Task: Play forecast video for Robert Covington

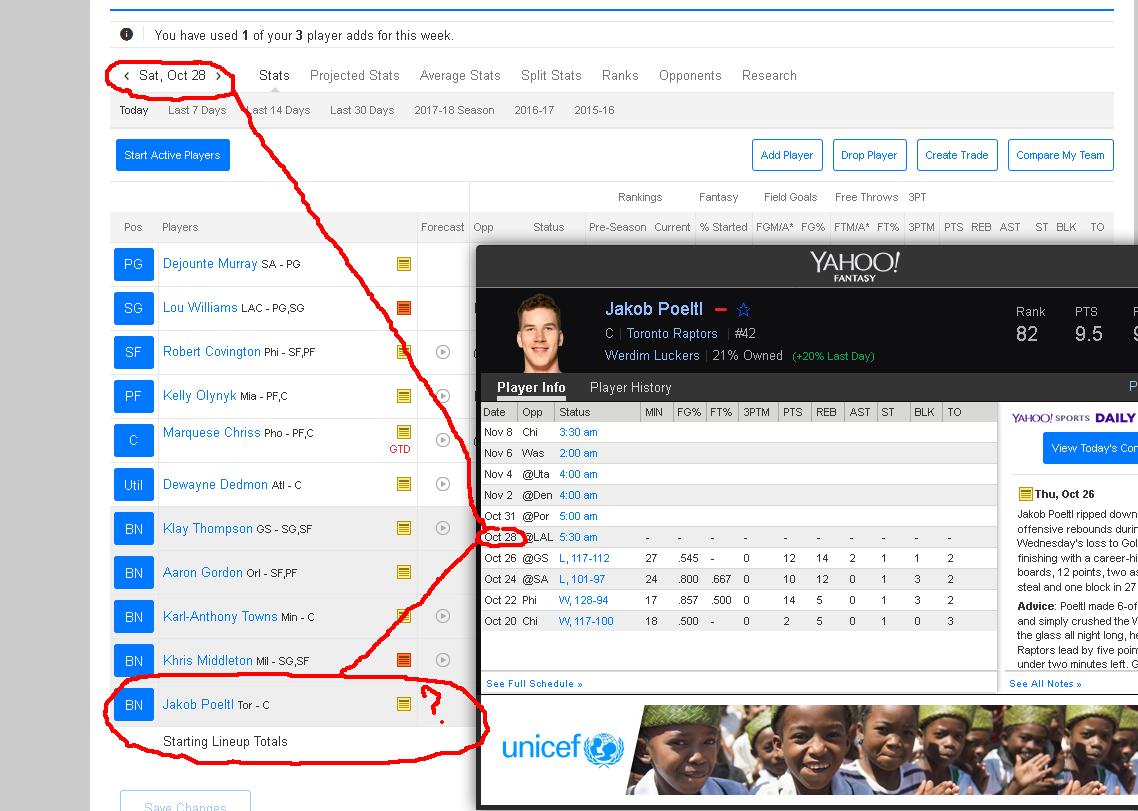Action: [x=443, y=352]
